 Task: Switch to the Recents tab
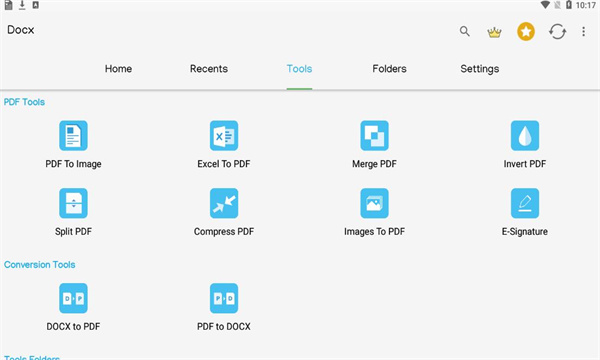(209, 69)
